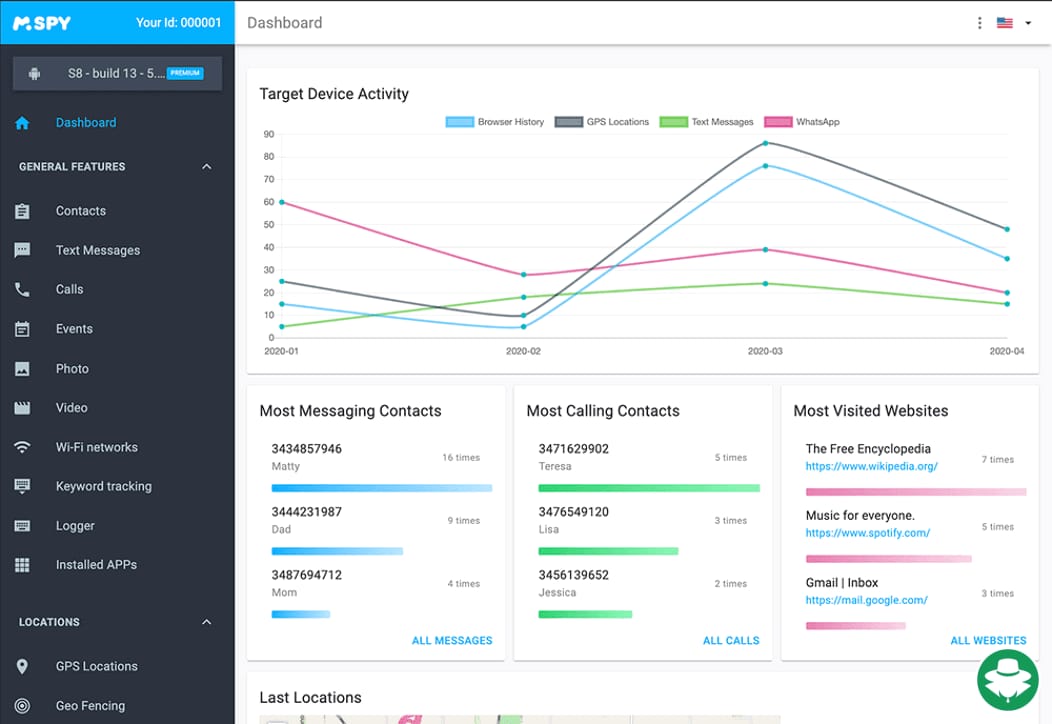Screen dimensions: 1052x724
Task: Click the Text Messages green legend swatch
Action: click(x=674, y=122)
